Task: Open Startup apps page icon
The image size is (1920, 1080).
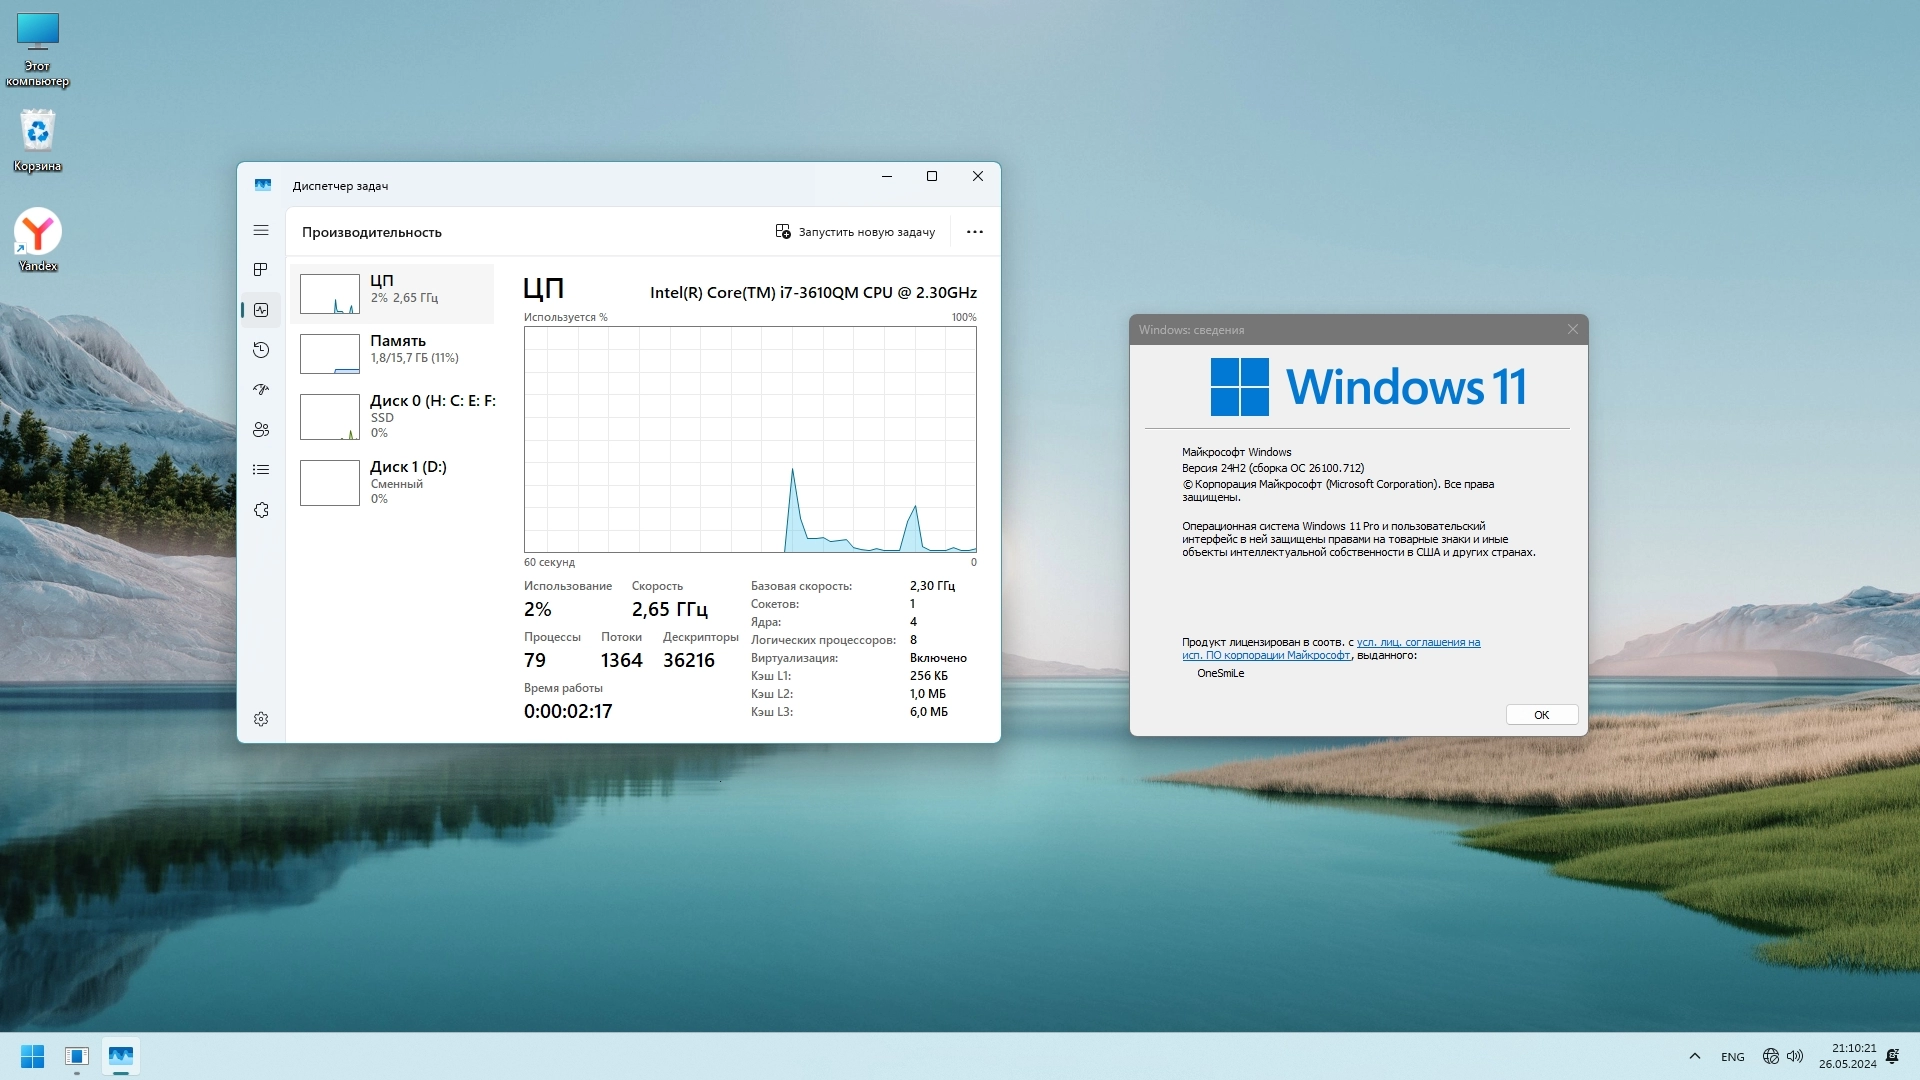Action: pyautogui.click(x=261, y=390)
